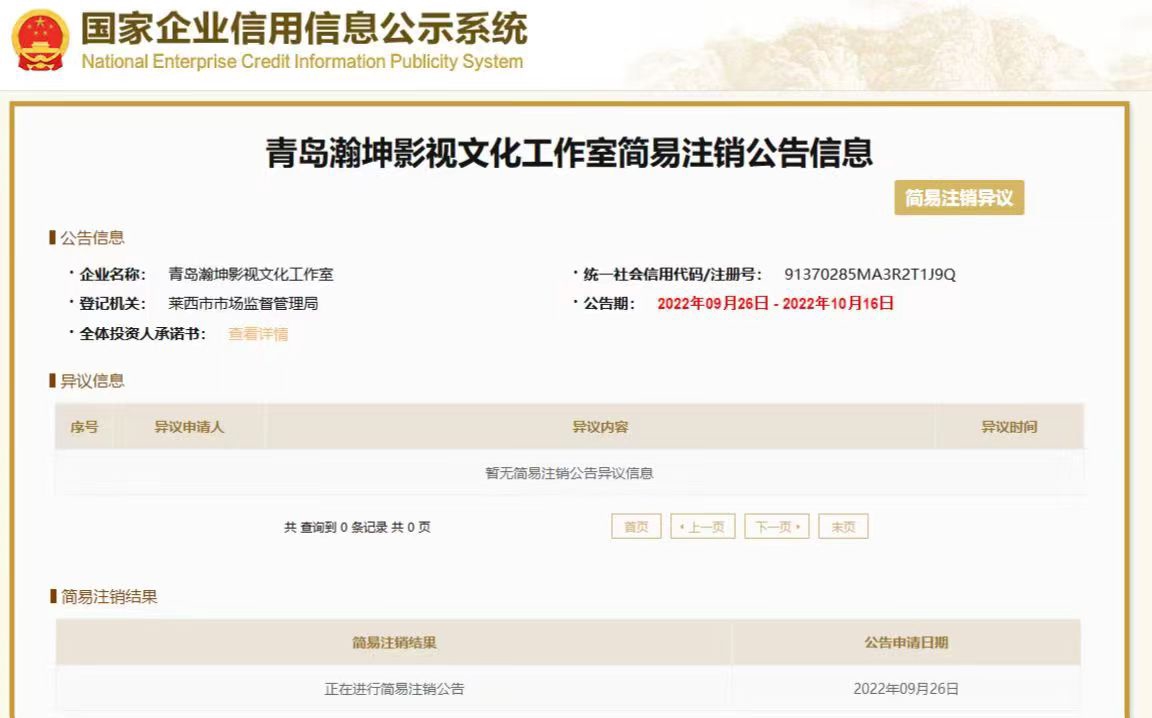Screen dimensions: 1152x718
Task: Click the National Enterprise Credit Information Publicity System subtitle
Action: [302, 61]
